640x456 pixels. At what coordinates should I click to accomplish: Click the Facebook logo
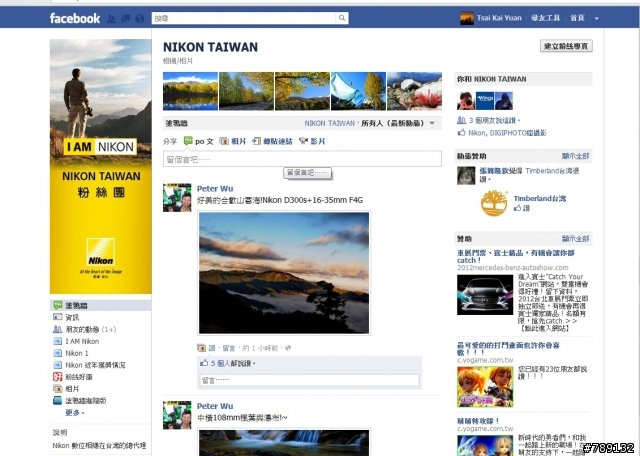tap(75, 18)
